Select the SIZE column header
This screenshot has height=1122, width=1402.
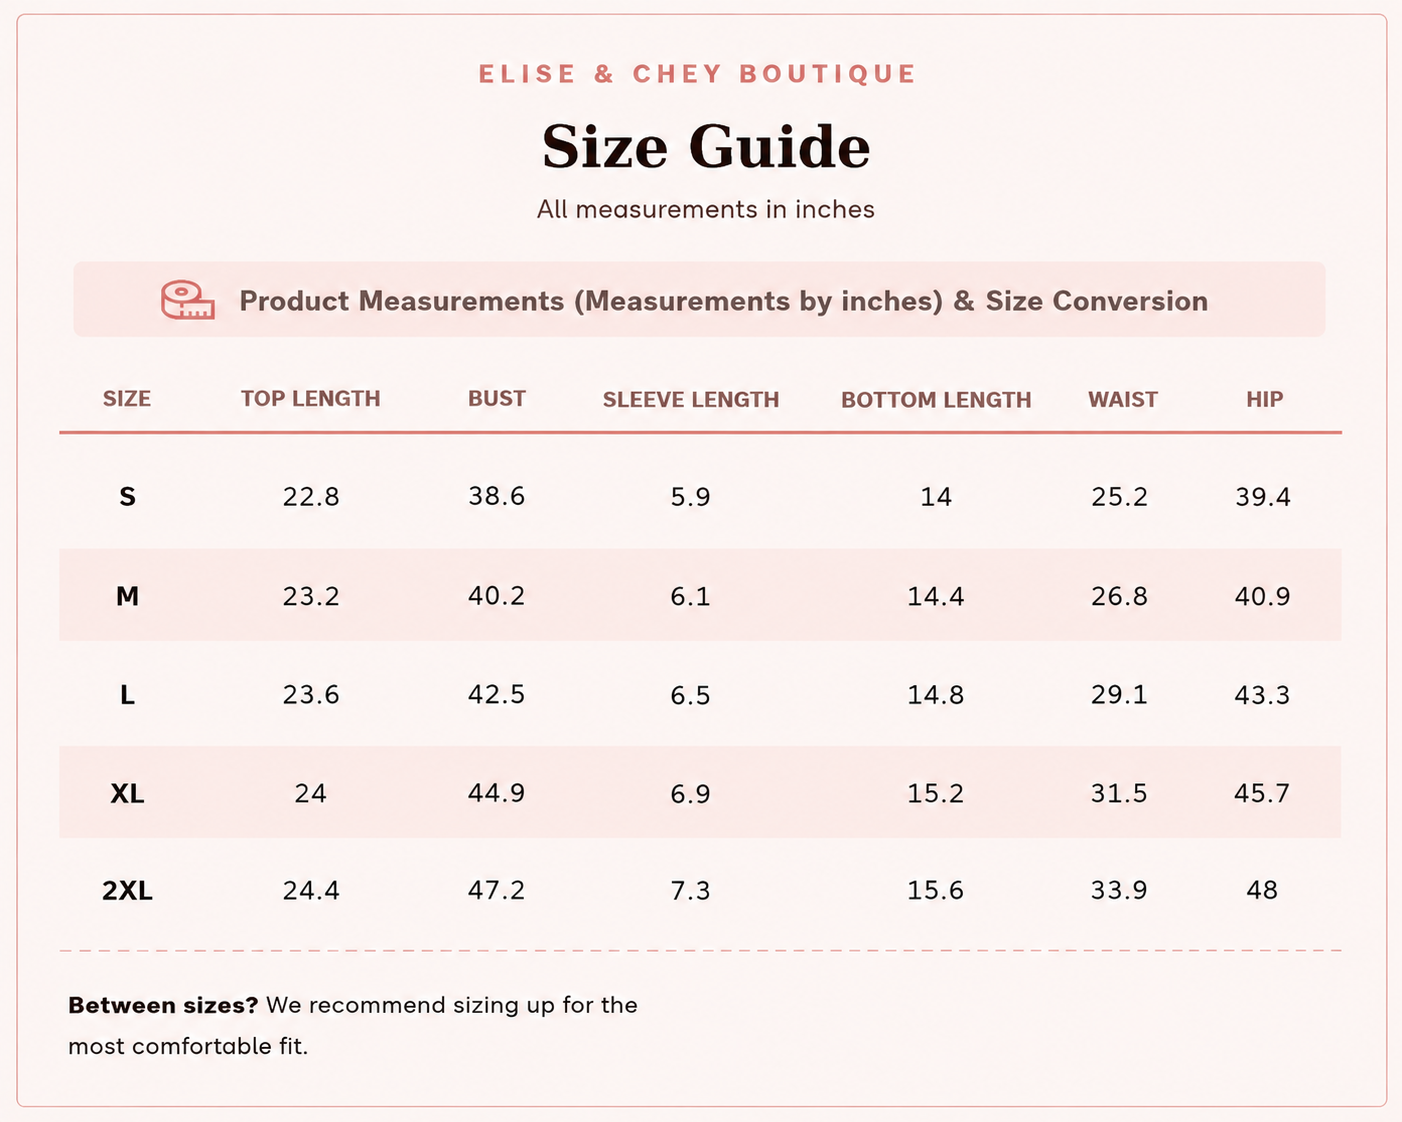pos(127,398)
